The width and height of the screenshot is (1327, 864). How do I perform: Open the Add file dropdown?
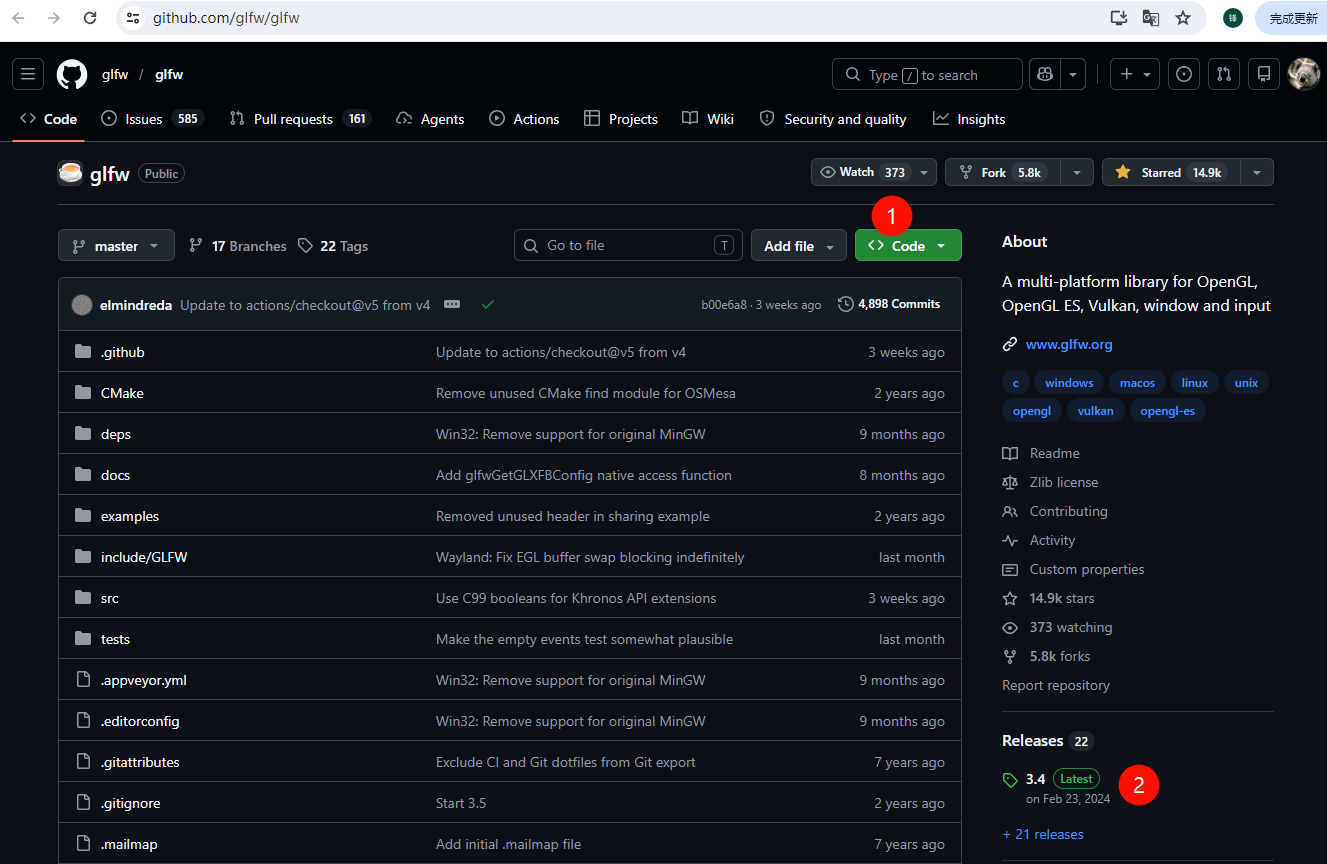click(x=799, y=245)
